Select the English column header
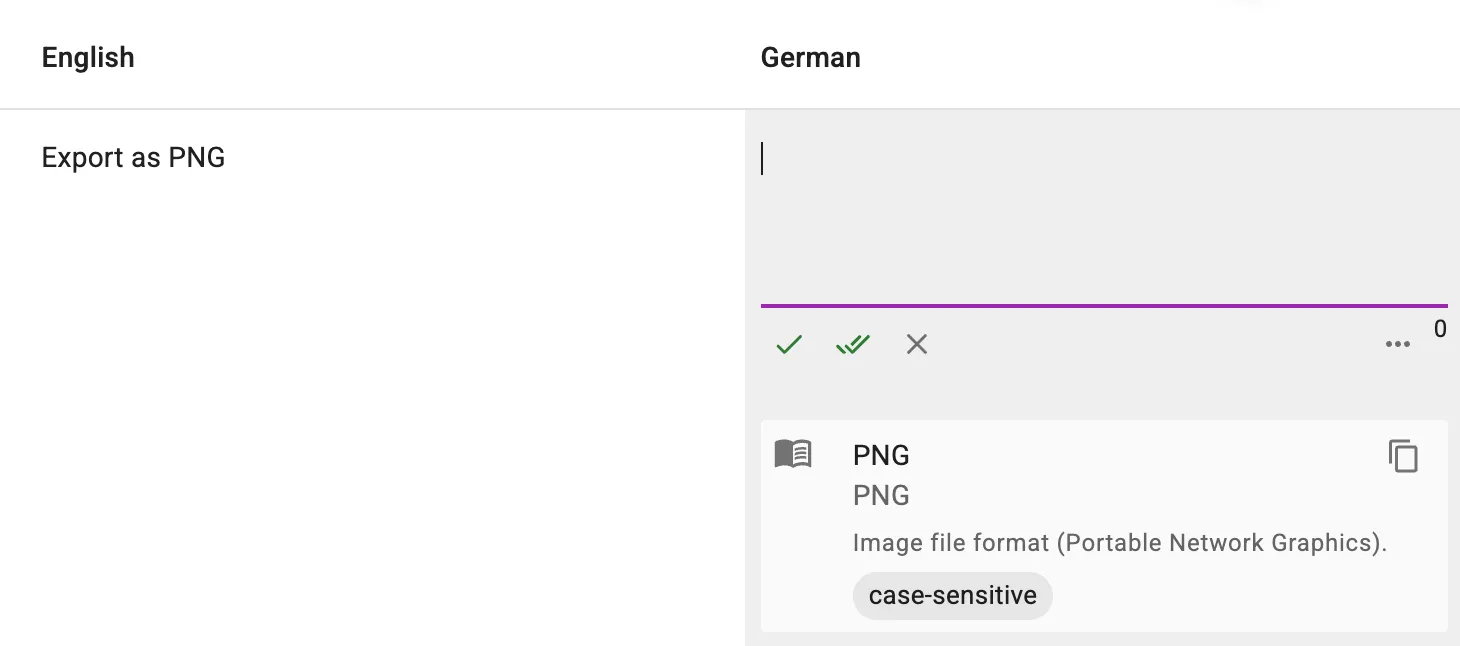The height and width of the screenshot is (646, 1460). tap(88, 57)
